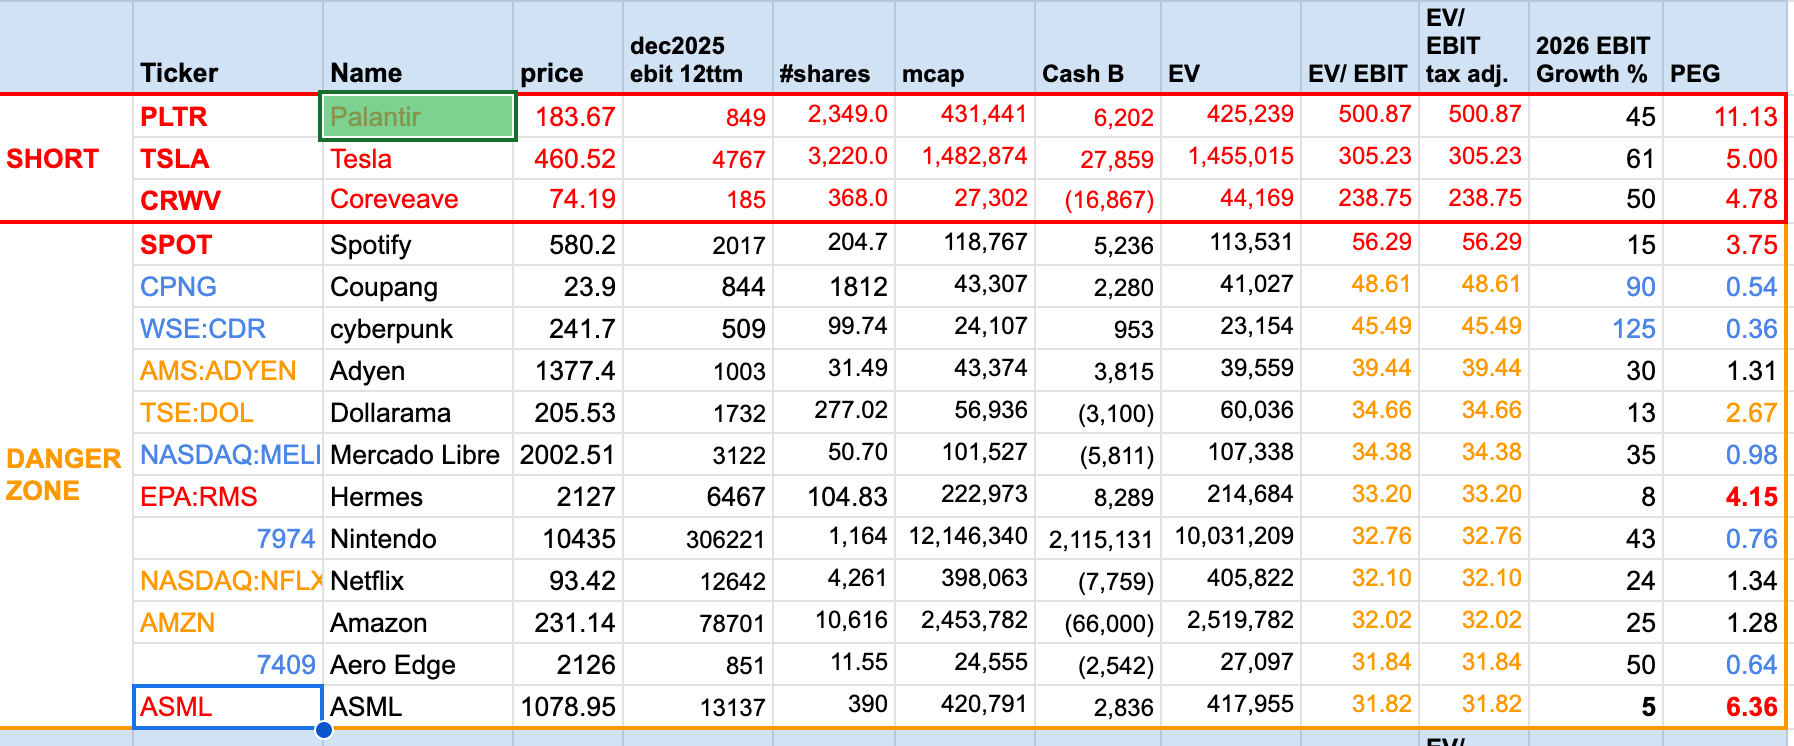Image resolution: width=1794 pixels, height=746 pixels.
Task: Click the Amazon name cell
Action: coord(418,623)
